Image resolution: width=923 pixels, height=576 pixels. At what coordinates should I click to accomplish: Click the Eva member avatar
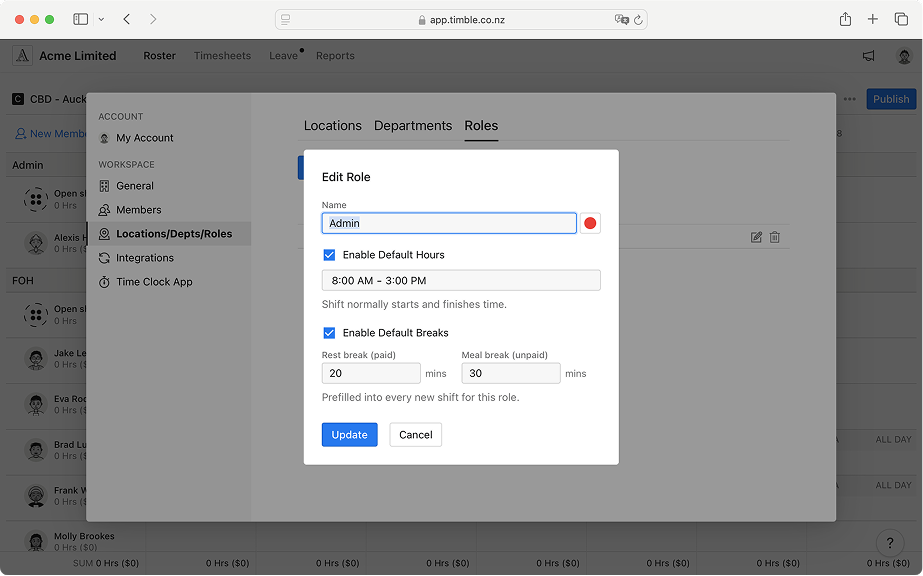pyautogui.click(x=36, y=404)
